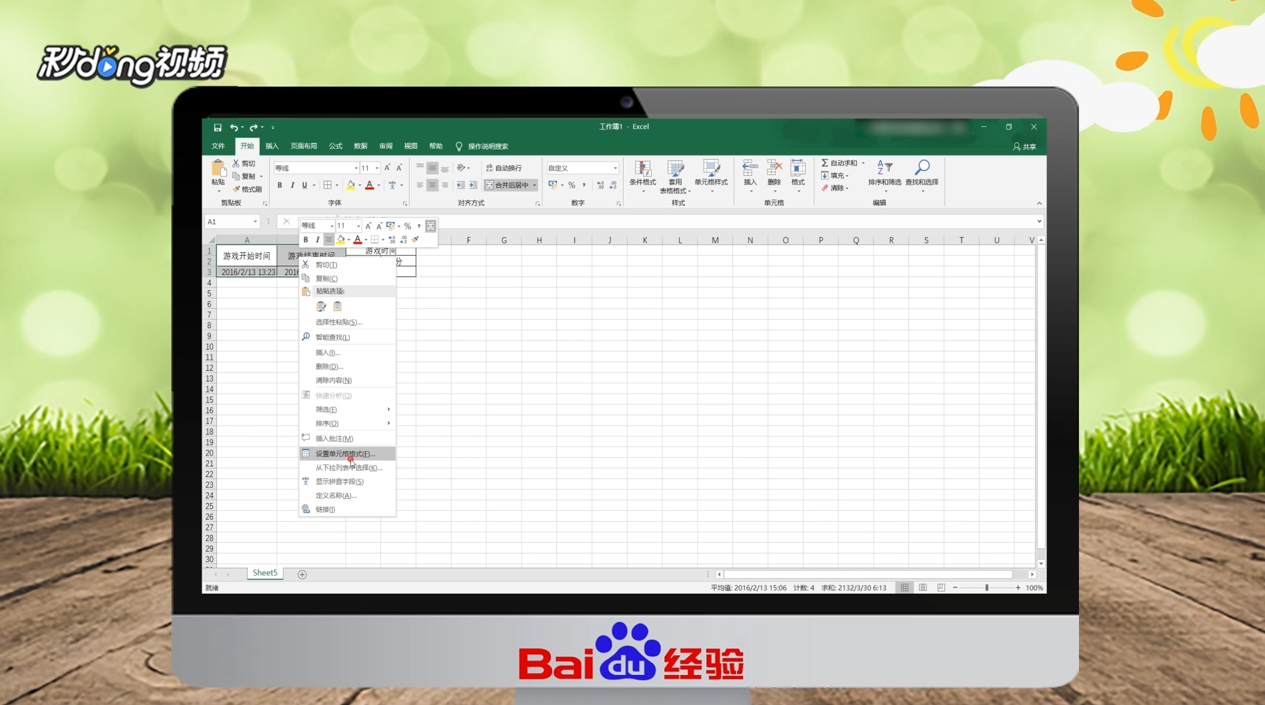This screenshot has height=705, width=1265.
Task: Choose Paste Special (选择性粘贴) in context menu
Action: coord(347,322)
